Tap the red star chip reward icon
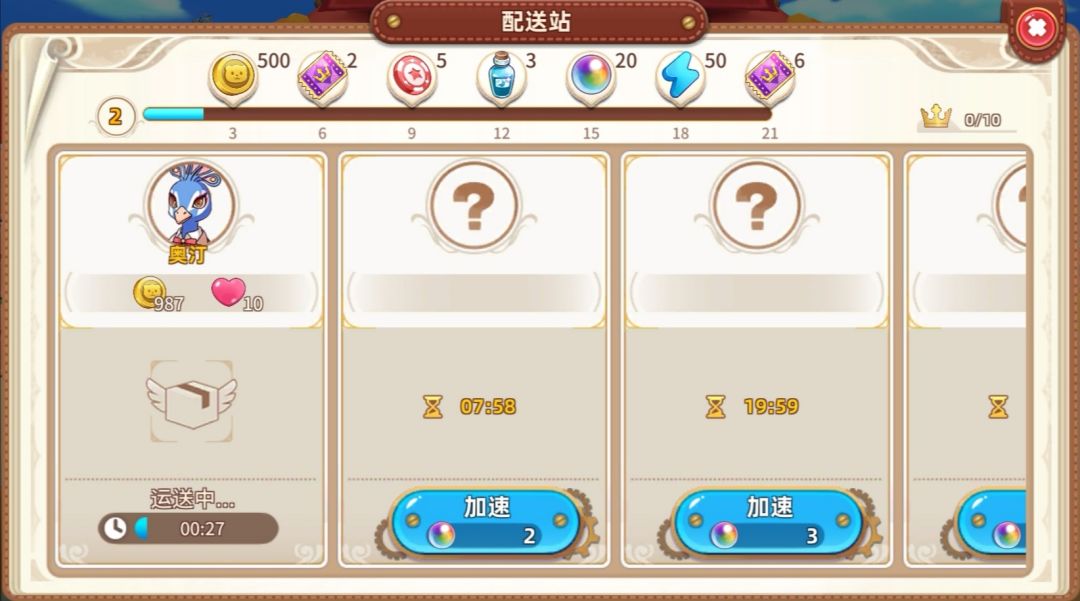 [x=411, y=76]
